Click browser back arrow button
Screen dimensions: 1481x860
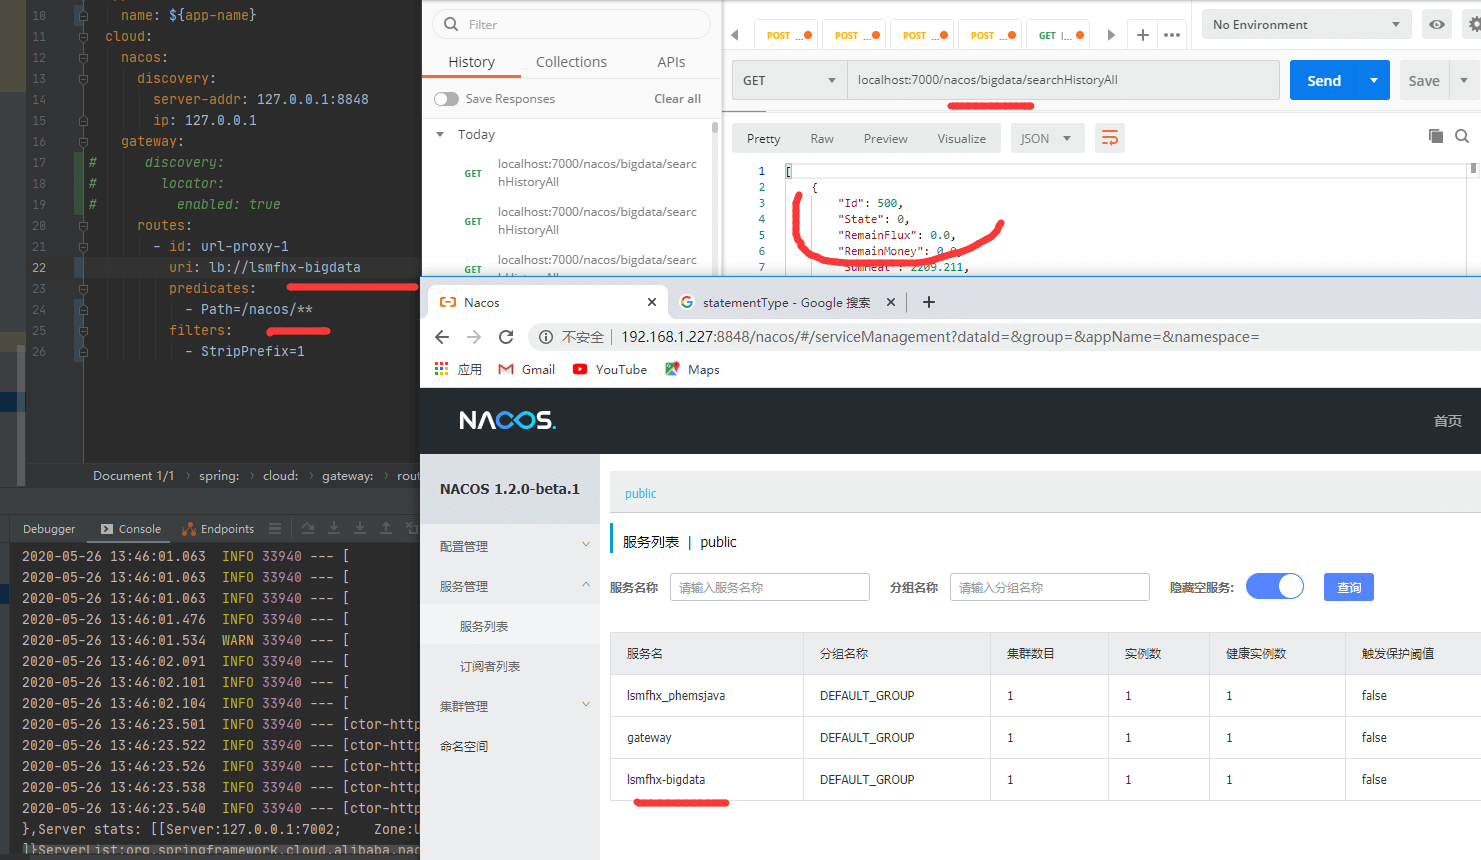(442, 337)
